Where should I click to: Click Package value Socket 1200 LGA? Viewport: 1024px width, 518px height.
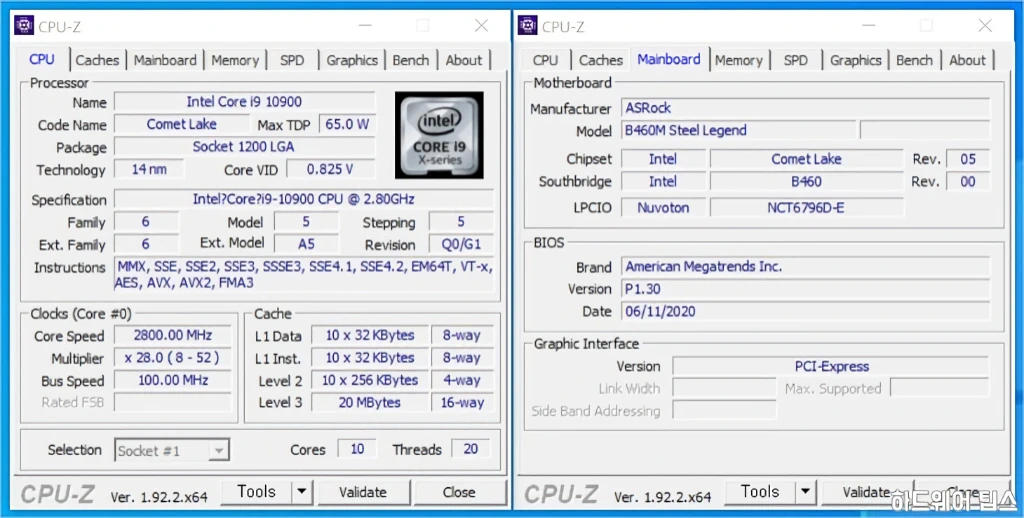click(244, 146)
